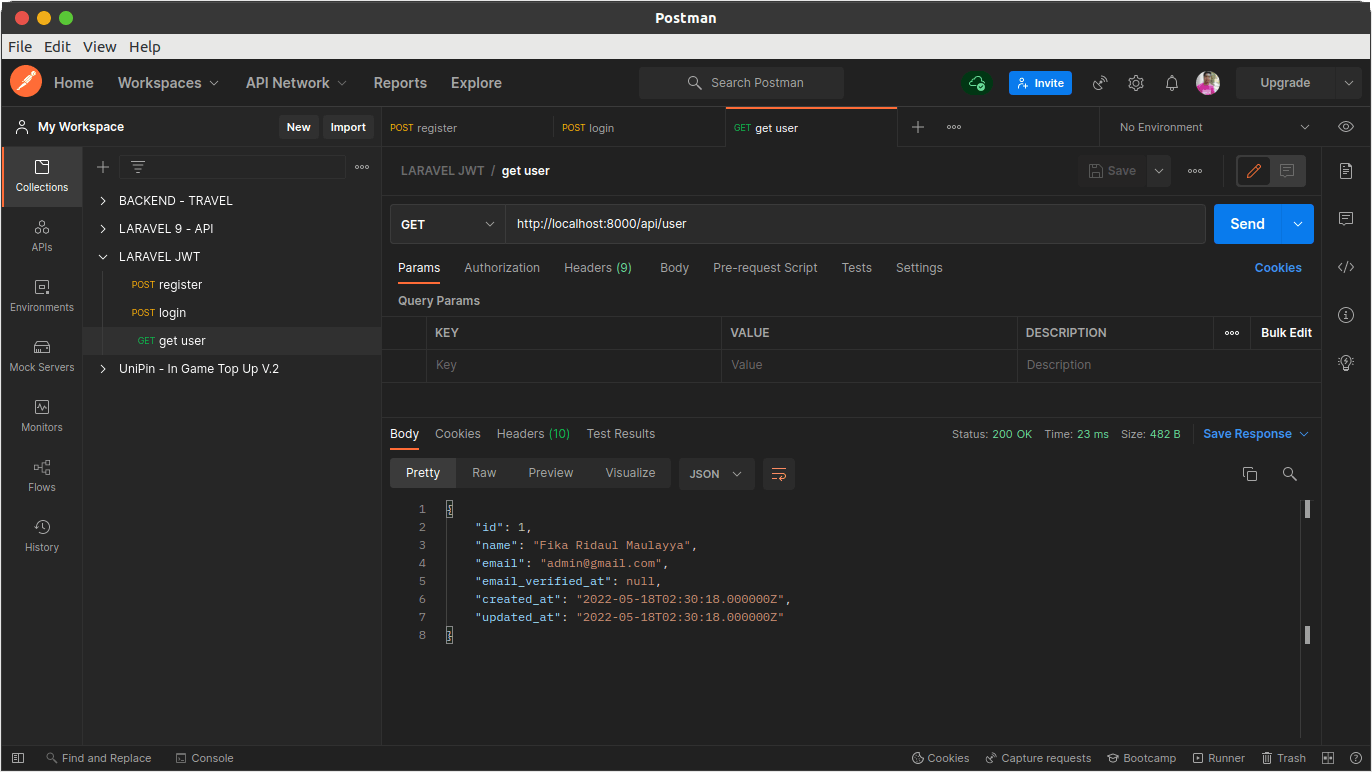Open the Mock Servers sidebar section

click(42, 355)
